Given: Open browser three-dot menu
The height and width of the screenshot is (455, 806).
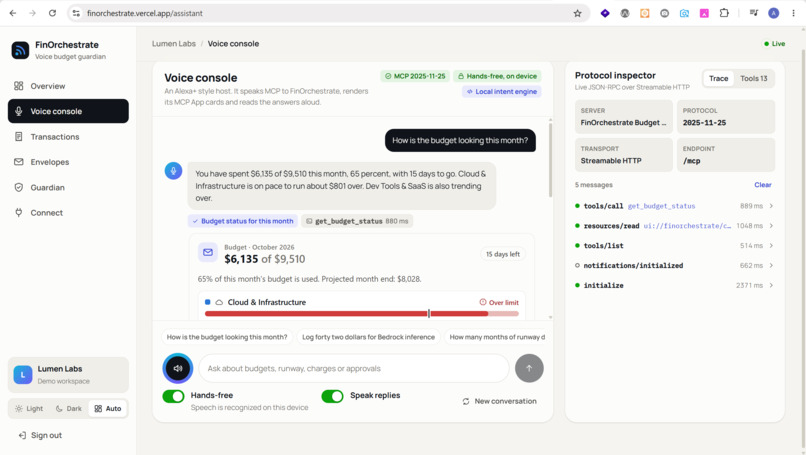Looking at the screenshot, I should 794,13.
